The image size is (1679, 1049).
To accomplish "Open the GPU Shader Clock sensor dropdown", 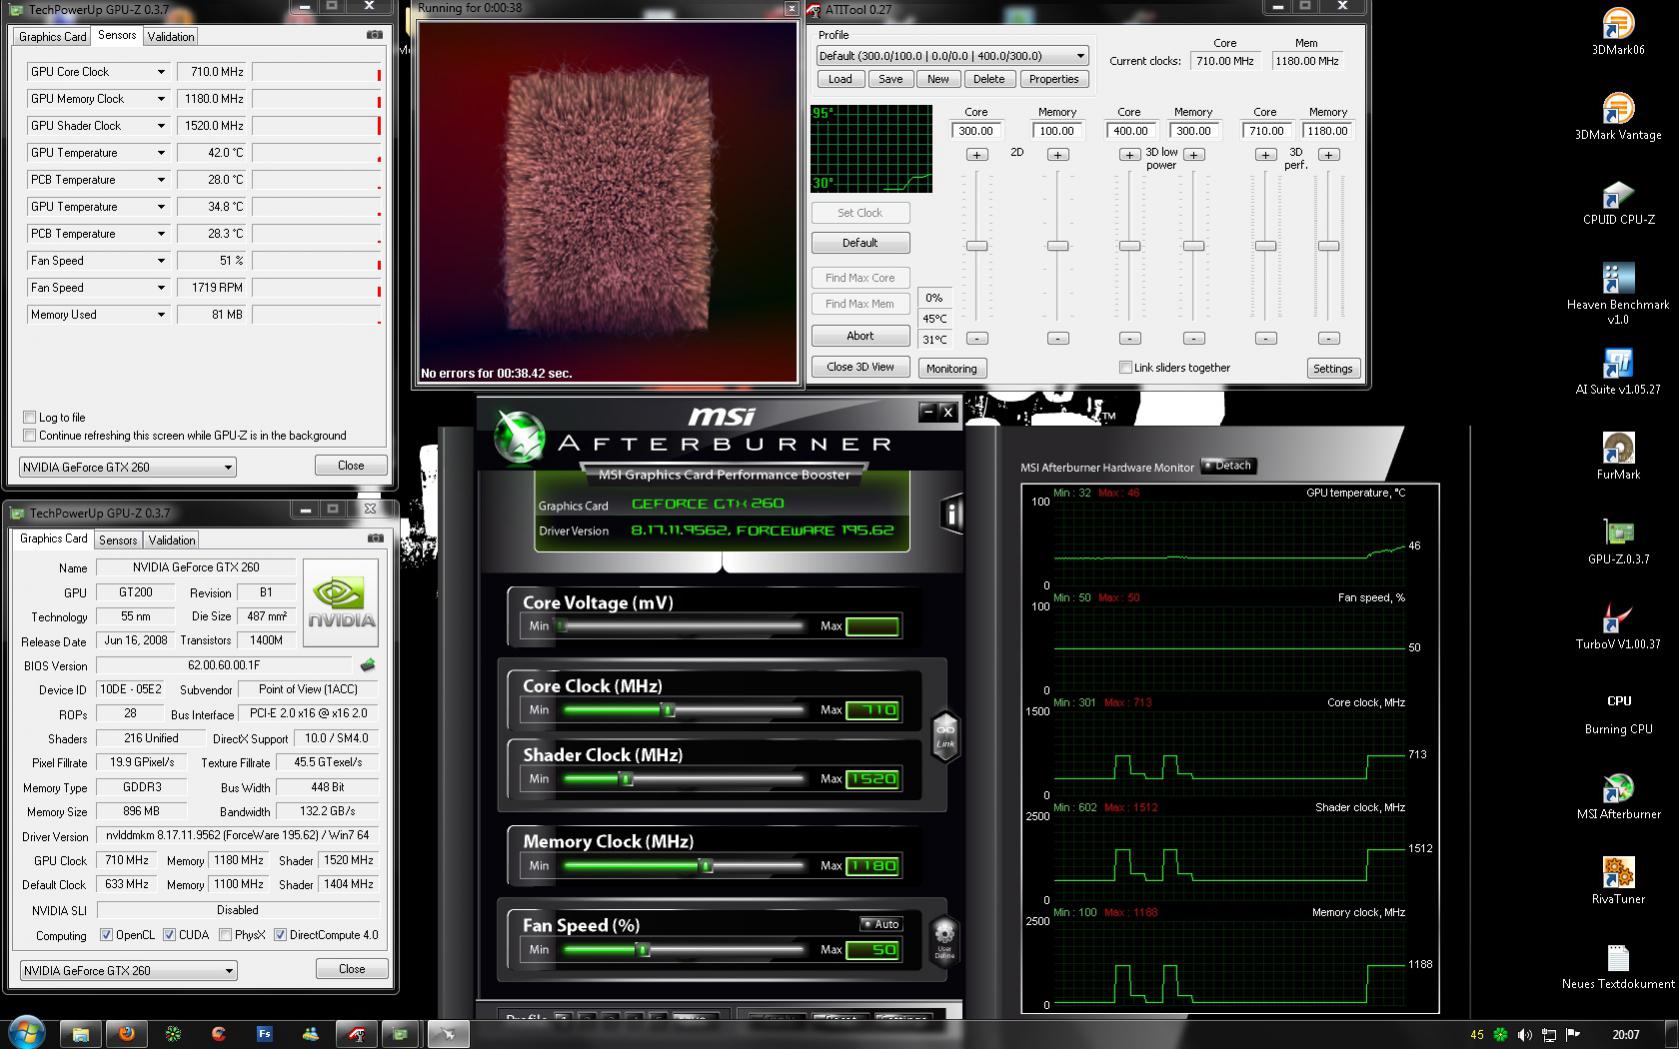I will [x=160, y=126].
